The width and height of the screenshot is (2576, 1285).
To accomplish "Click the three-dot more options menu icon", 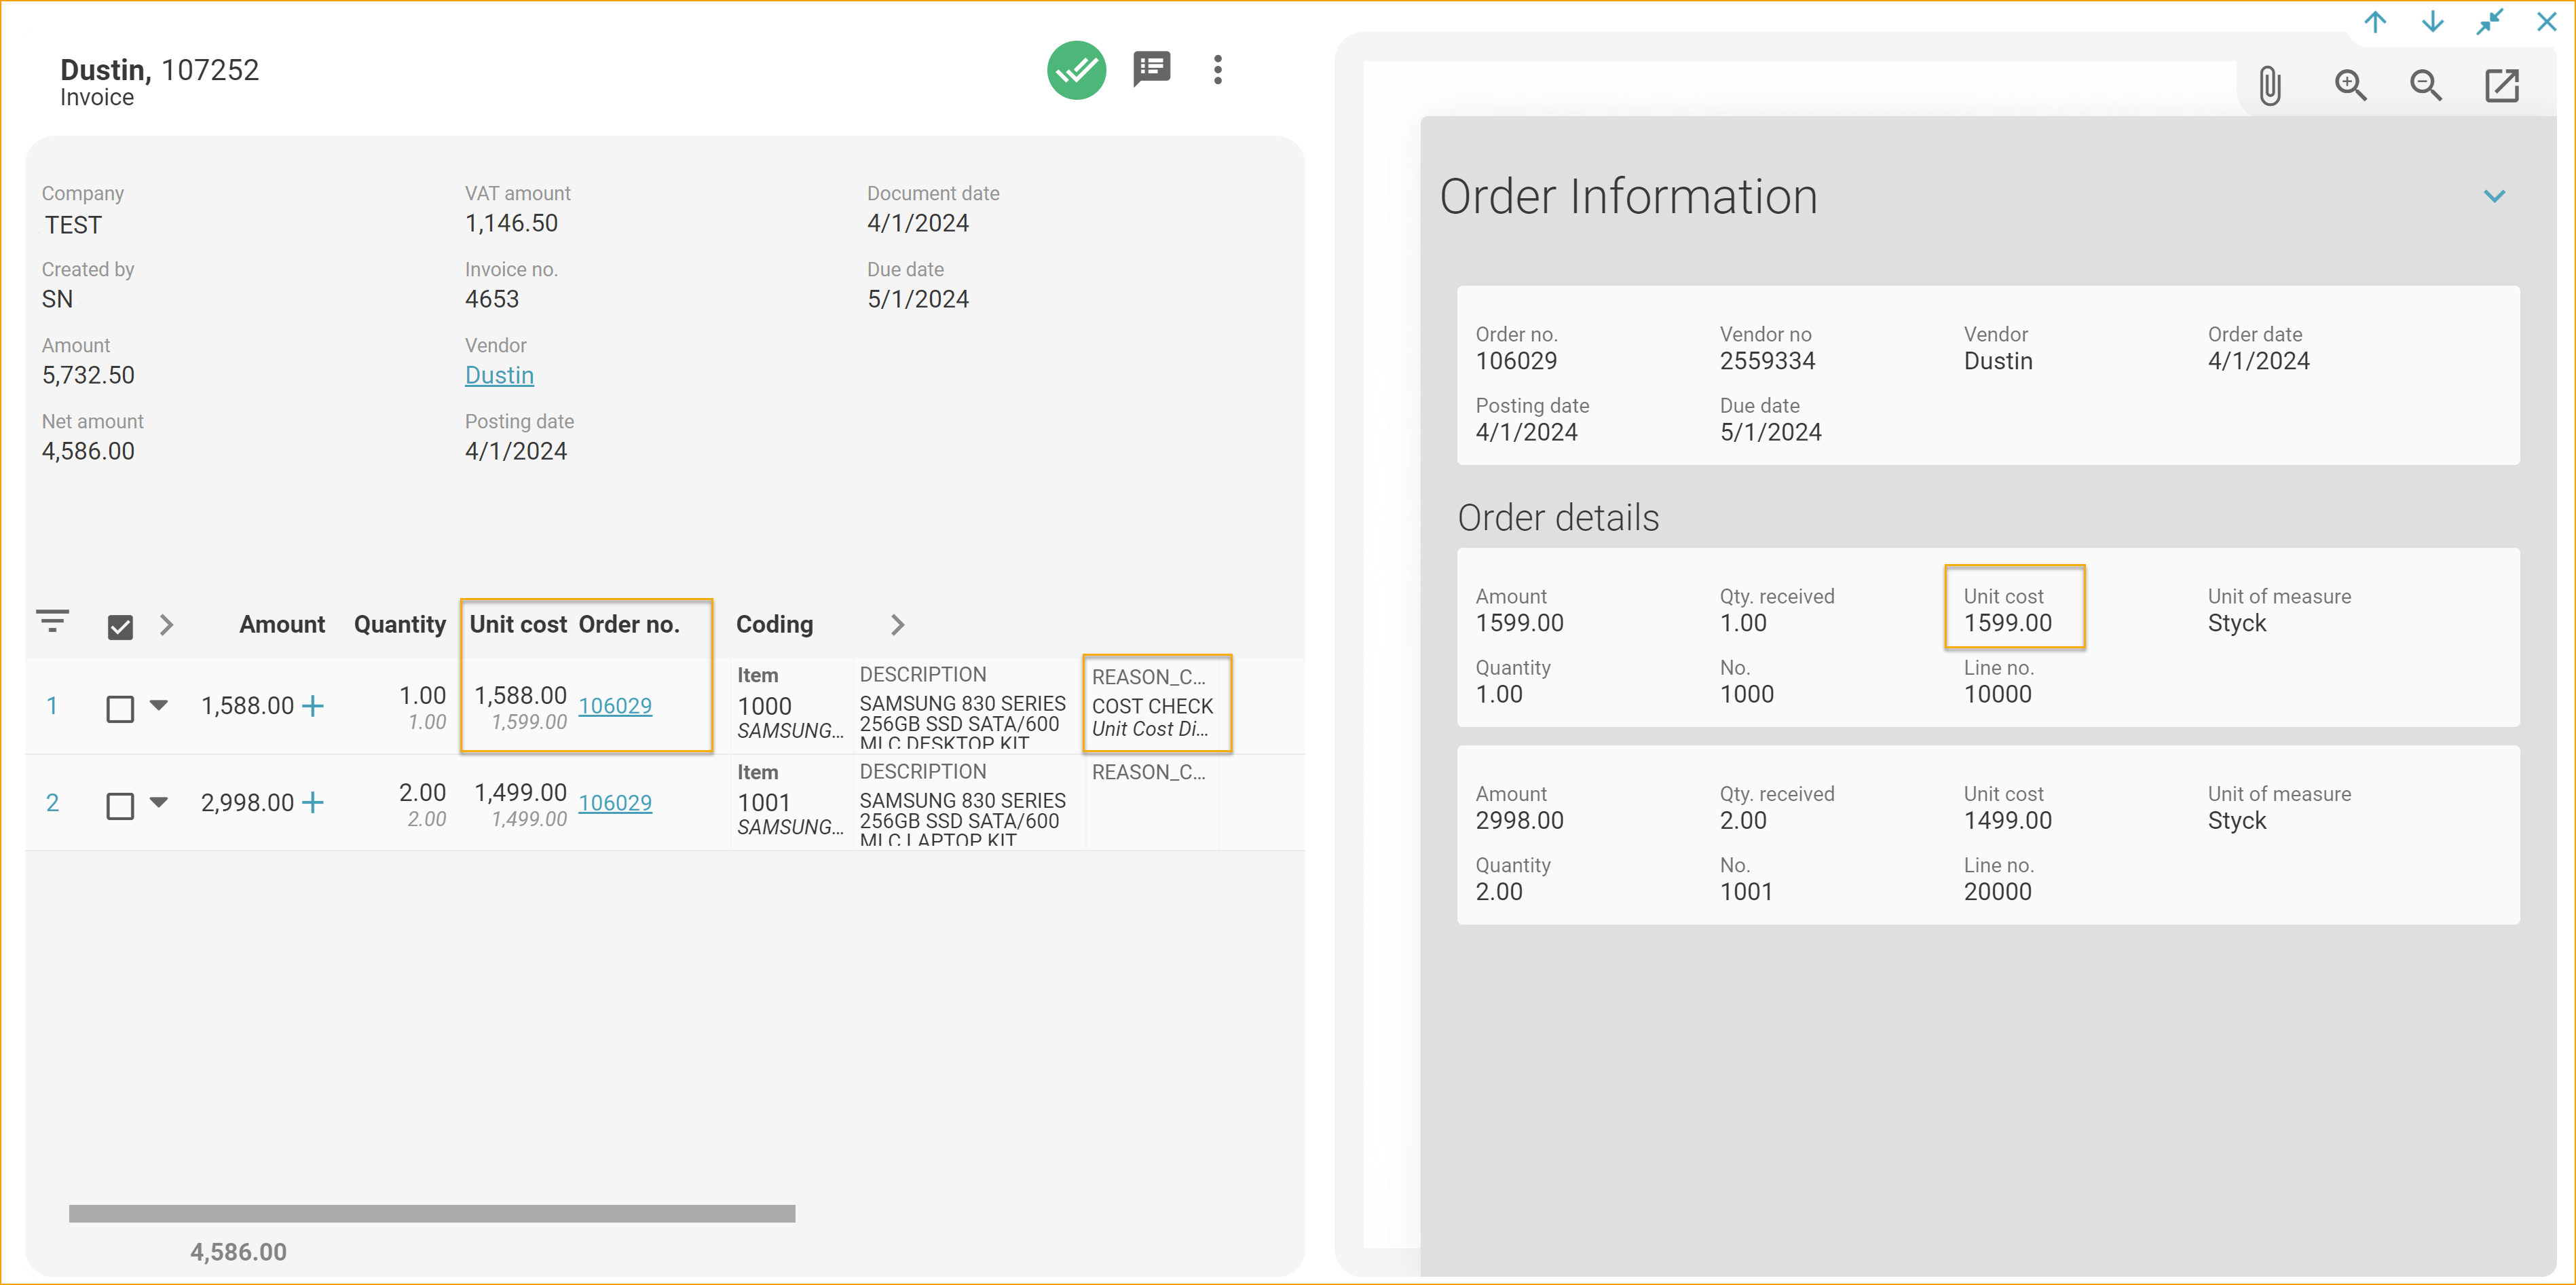I will click(1217, 69).
